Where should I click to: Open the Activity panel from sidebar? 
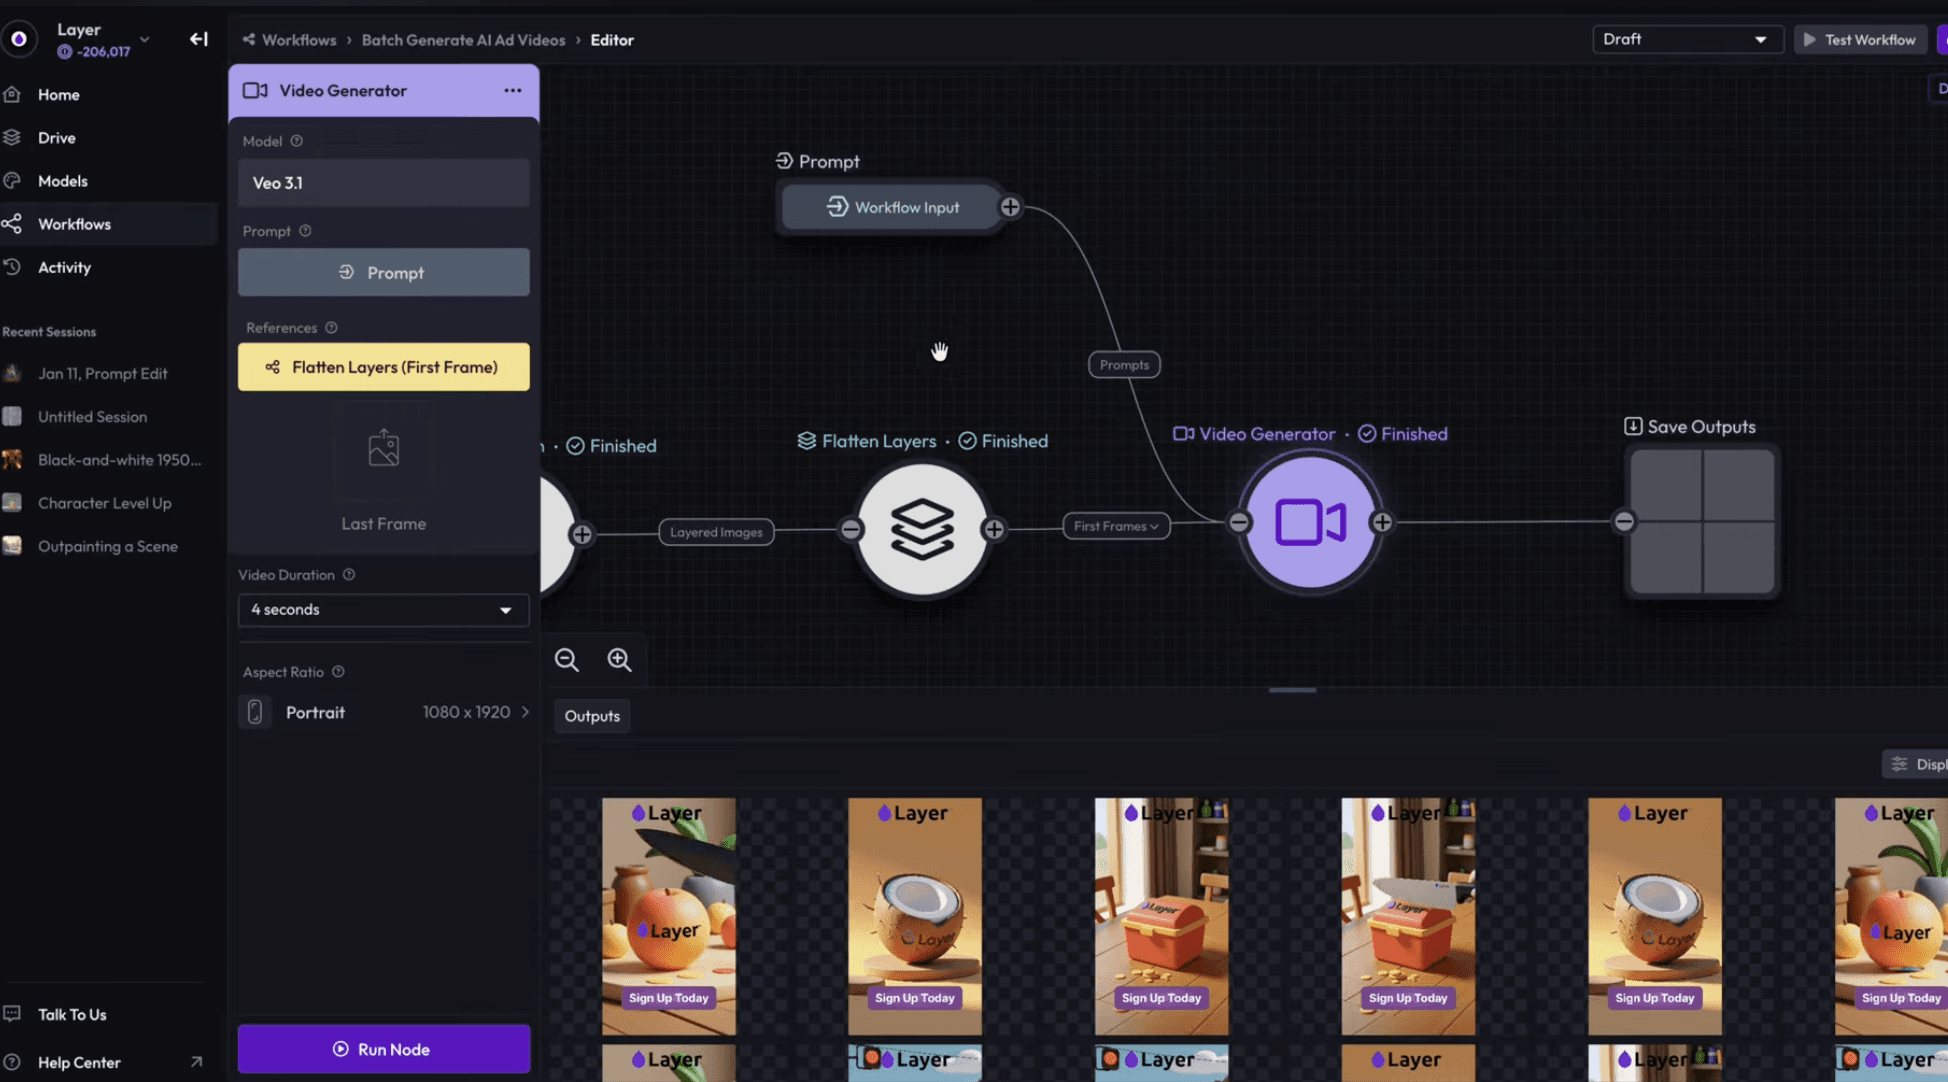(13, 267)
